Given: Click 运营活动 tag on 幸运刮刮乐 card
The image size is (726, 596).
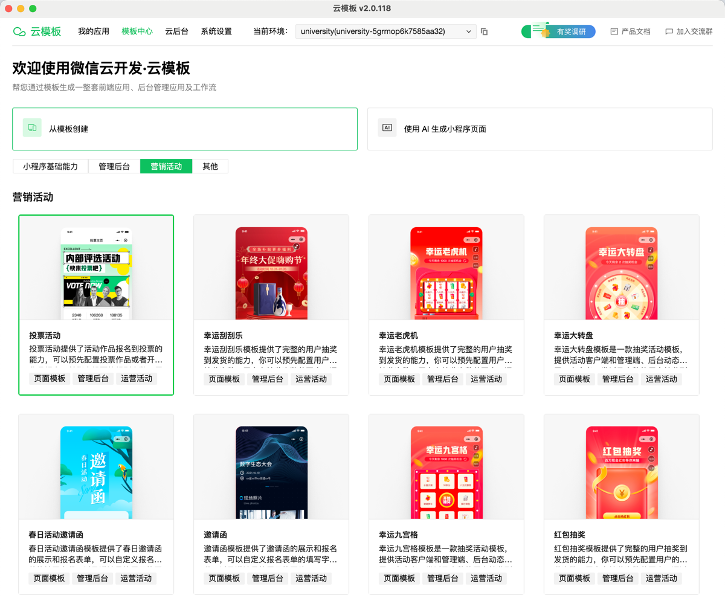Looking at the screenshot, I should [x=311, y=379].
